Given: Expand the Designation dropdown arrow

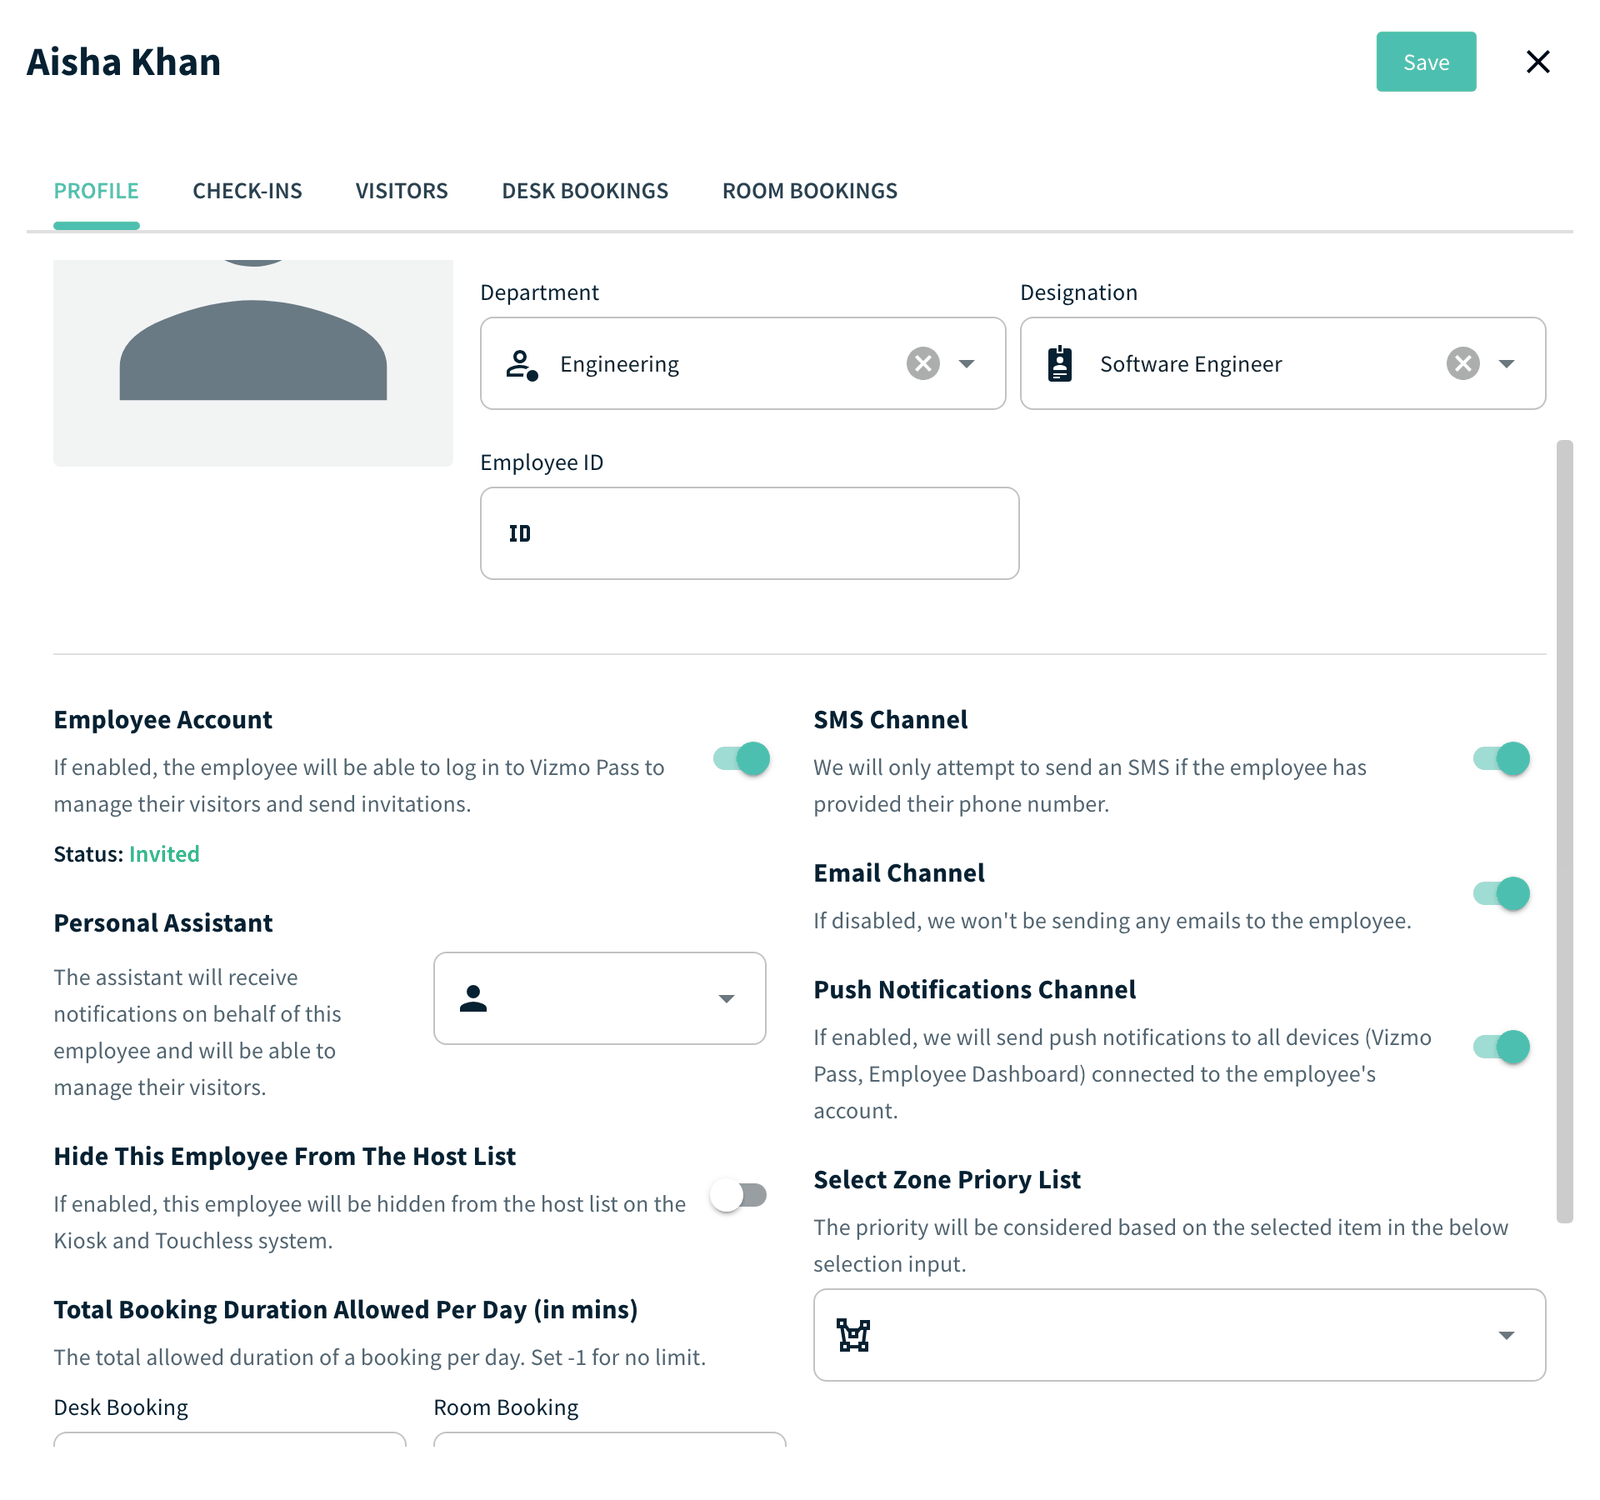Looking at the screenshot, I should pos(1506,364).
